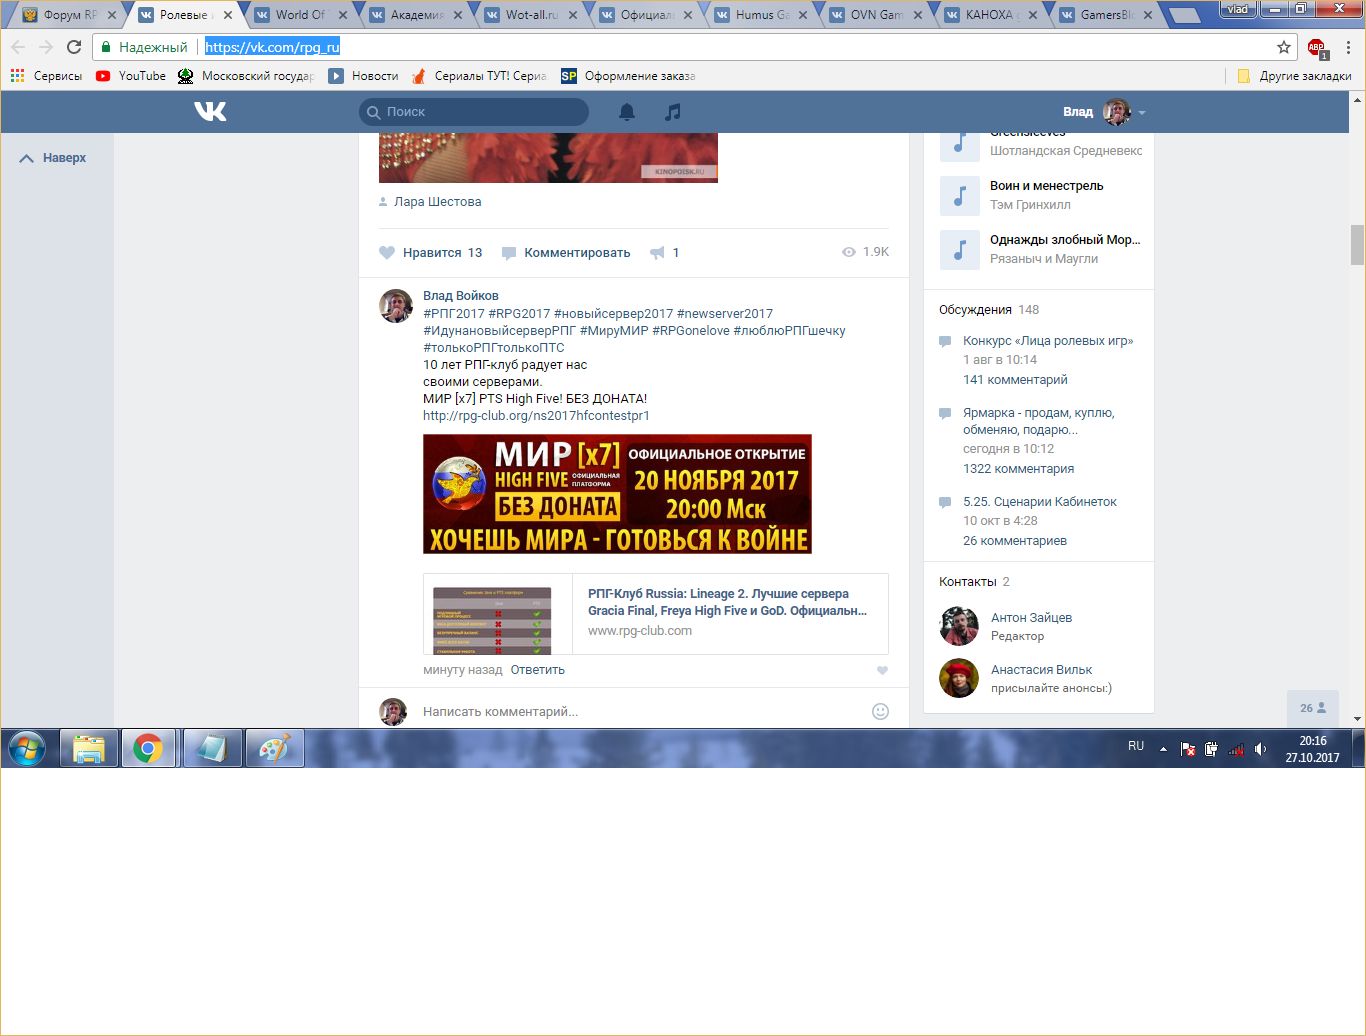
Task: Click the 26 friends online counter button
Action: [1312, 708]
